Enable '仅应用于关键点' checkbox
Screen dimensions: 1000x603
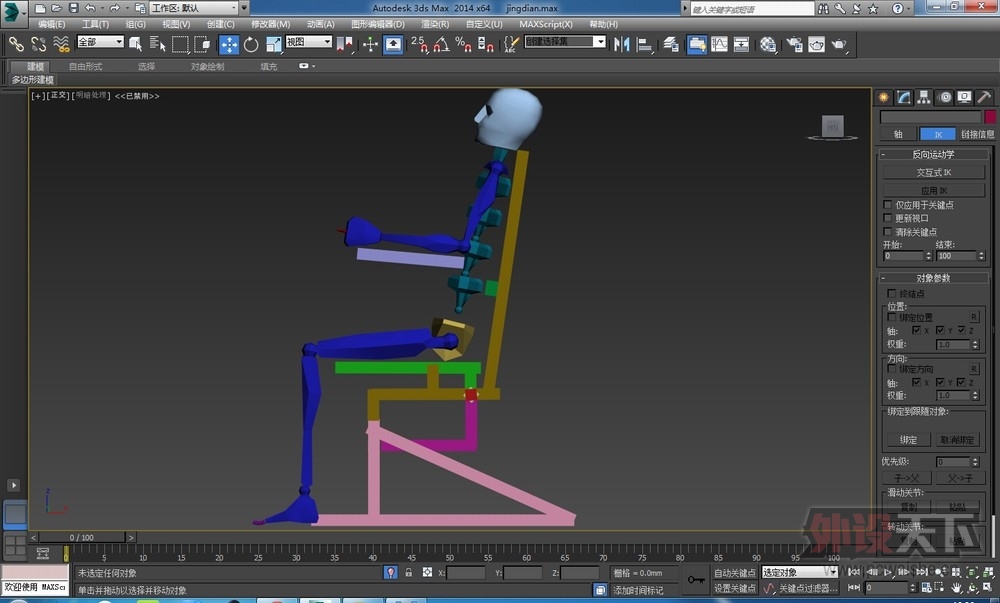coord(887,205)
